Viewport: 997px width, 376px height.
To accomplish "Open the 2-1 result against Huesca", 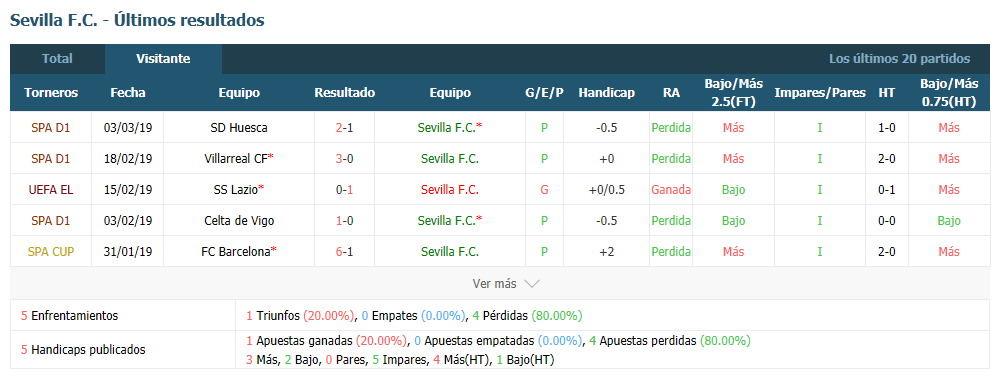I will [x=344, y=127].
